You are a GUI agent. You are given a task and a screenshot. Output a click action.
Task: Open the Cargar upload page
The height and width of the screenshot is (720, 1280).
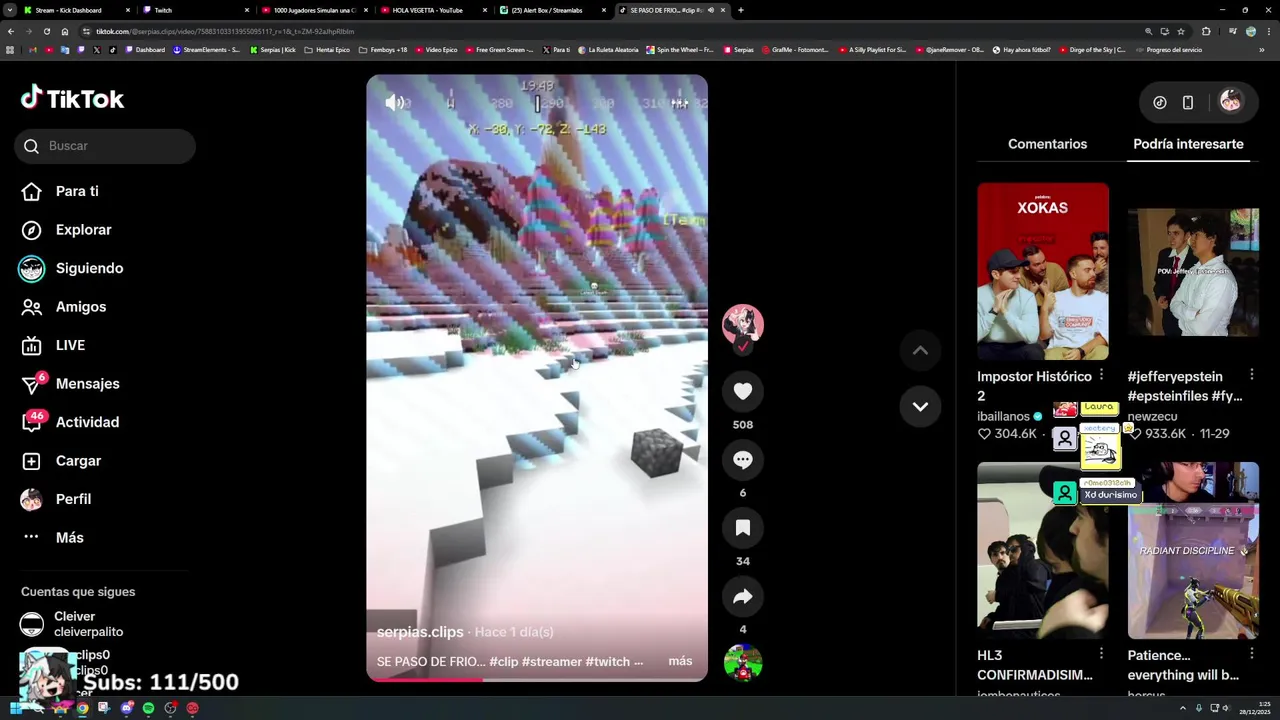pyautogui.click(x=62, y=461)
